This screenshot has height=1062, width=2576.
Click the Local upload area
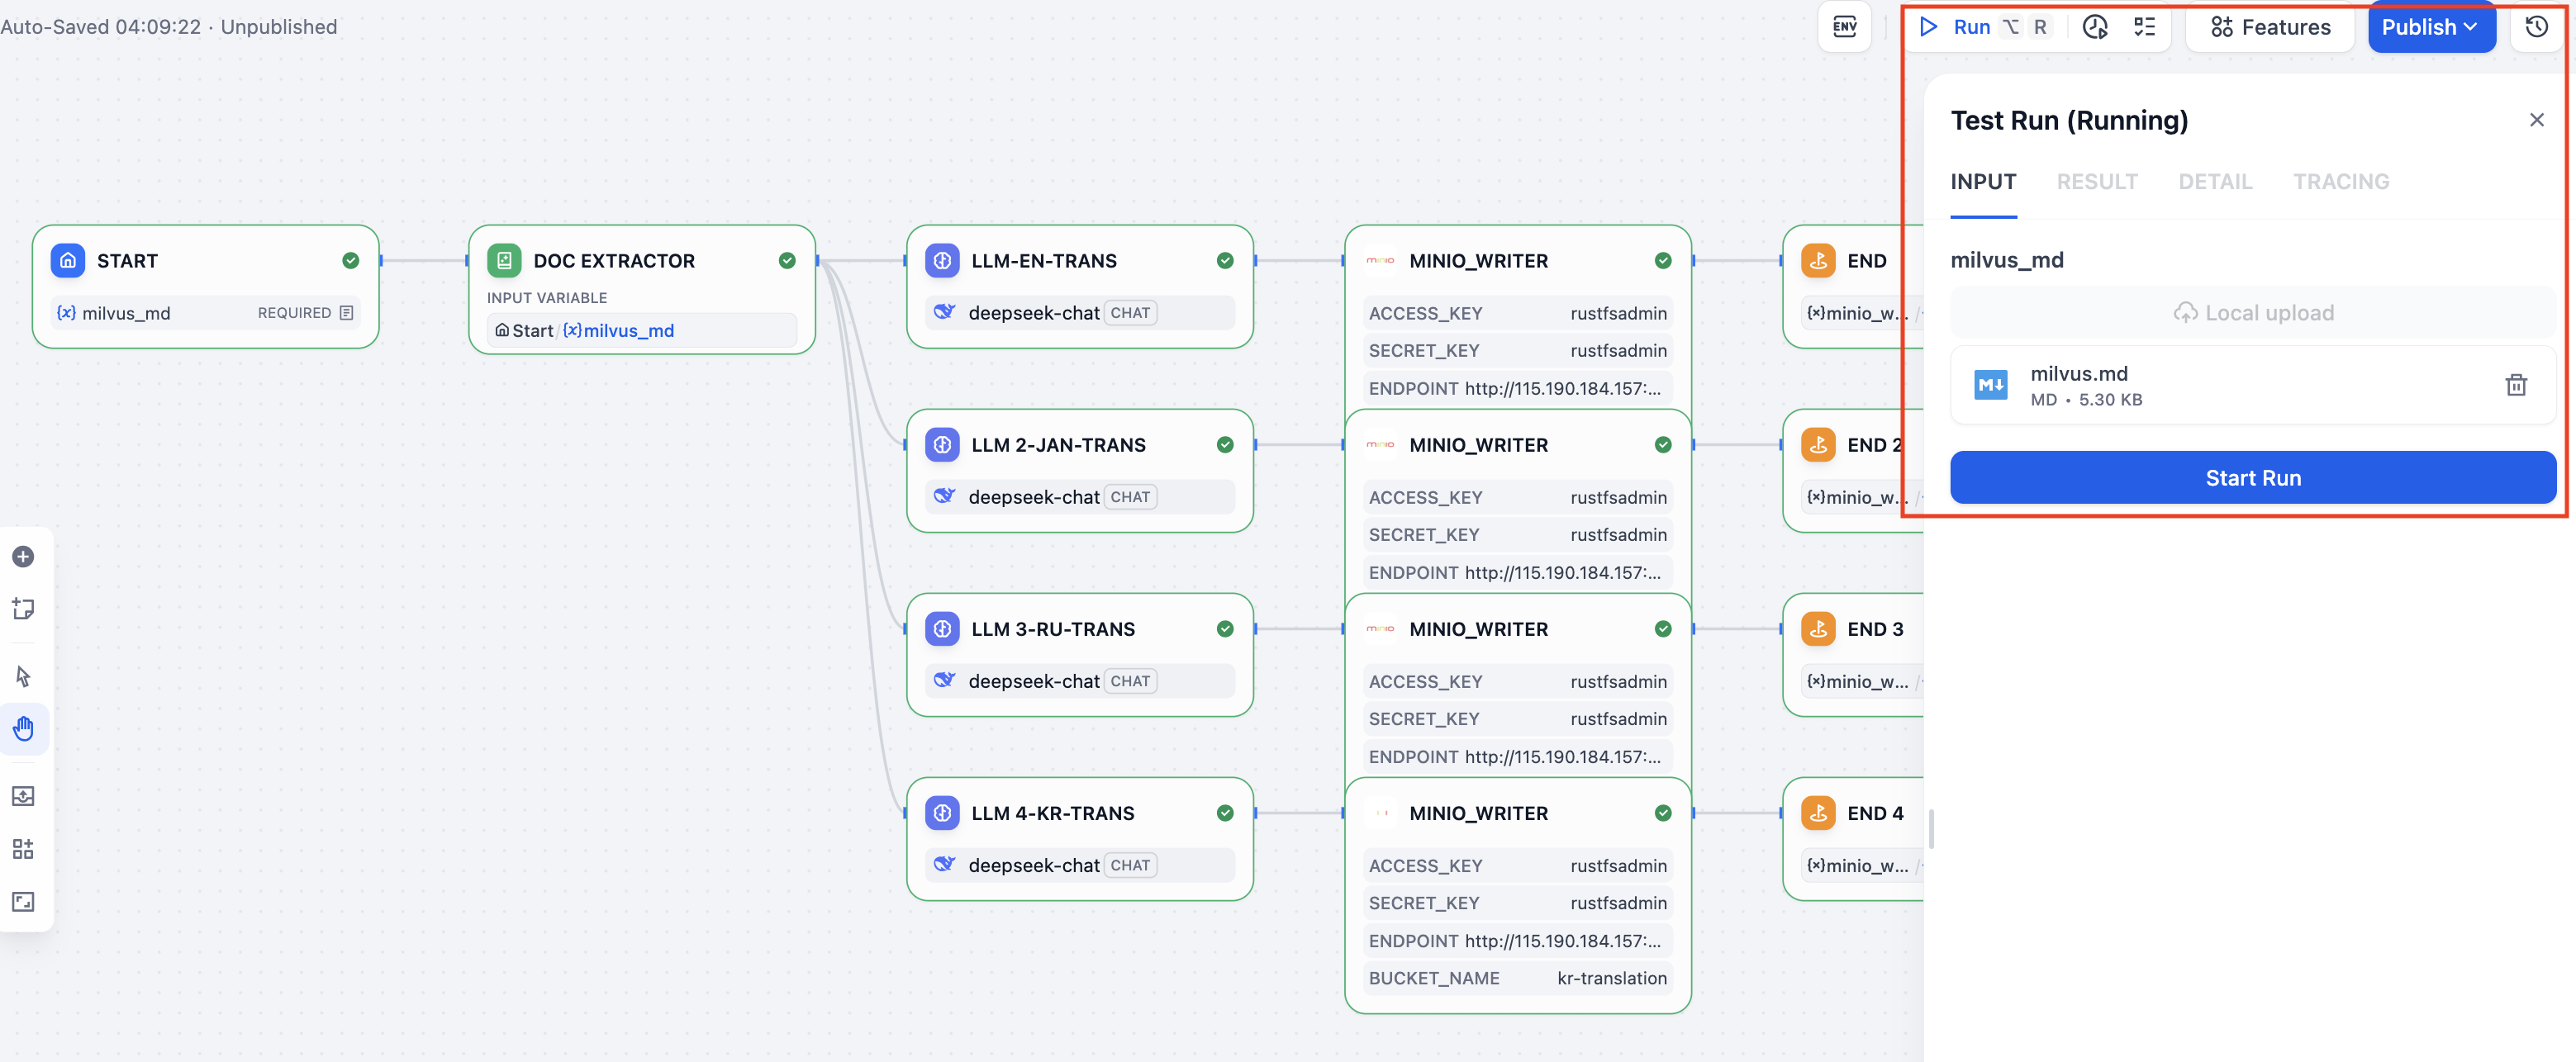[2252, 313]
